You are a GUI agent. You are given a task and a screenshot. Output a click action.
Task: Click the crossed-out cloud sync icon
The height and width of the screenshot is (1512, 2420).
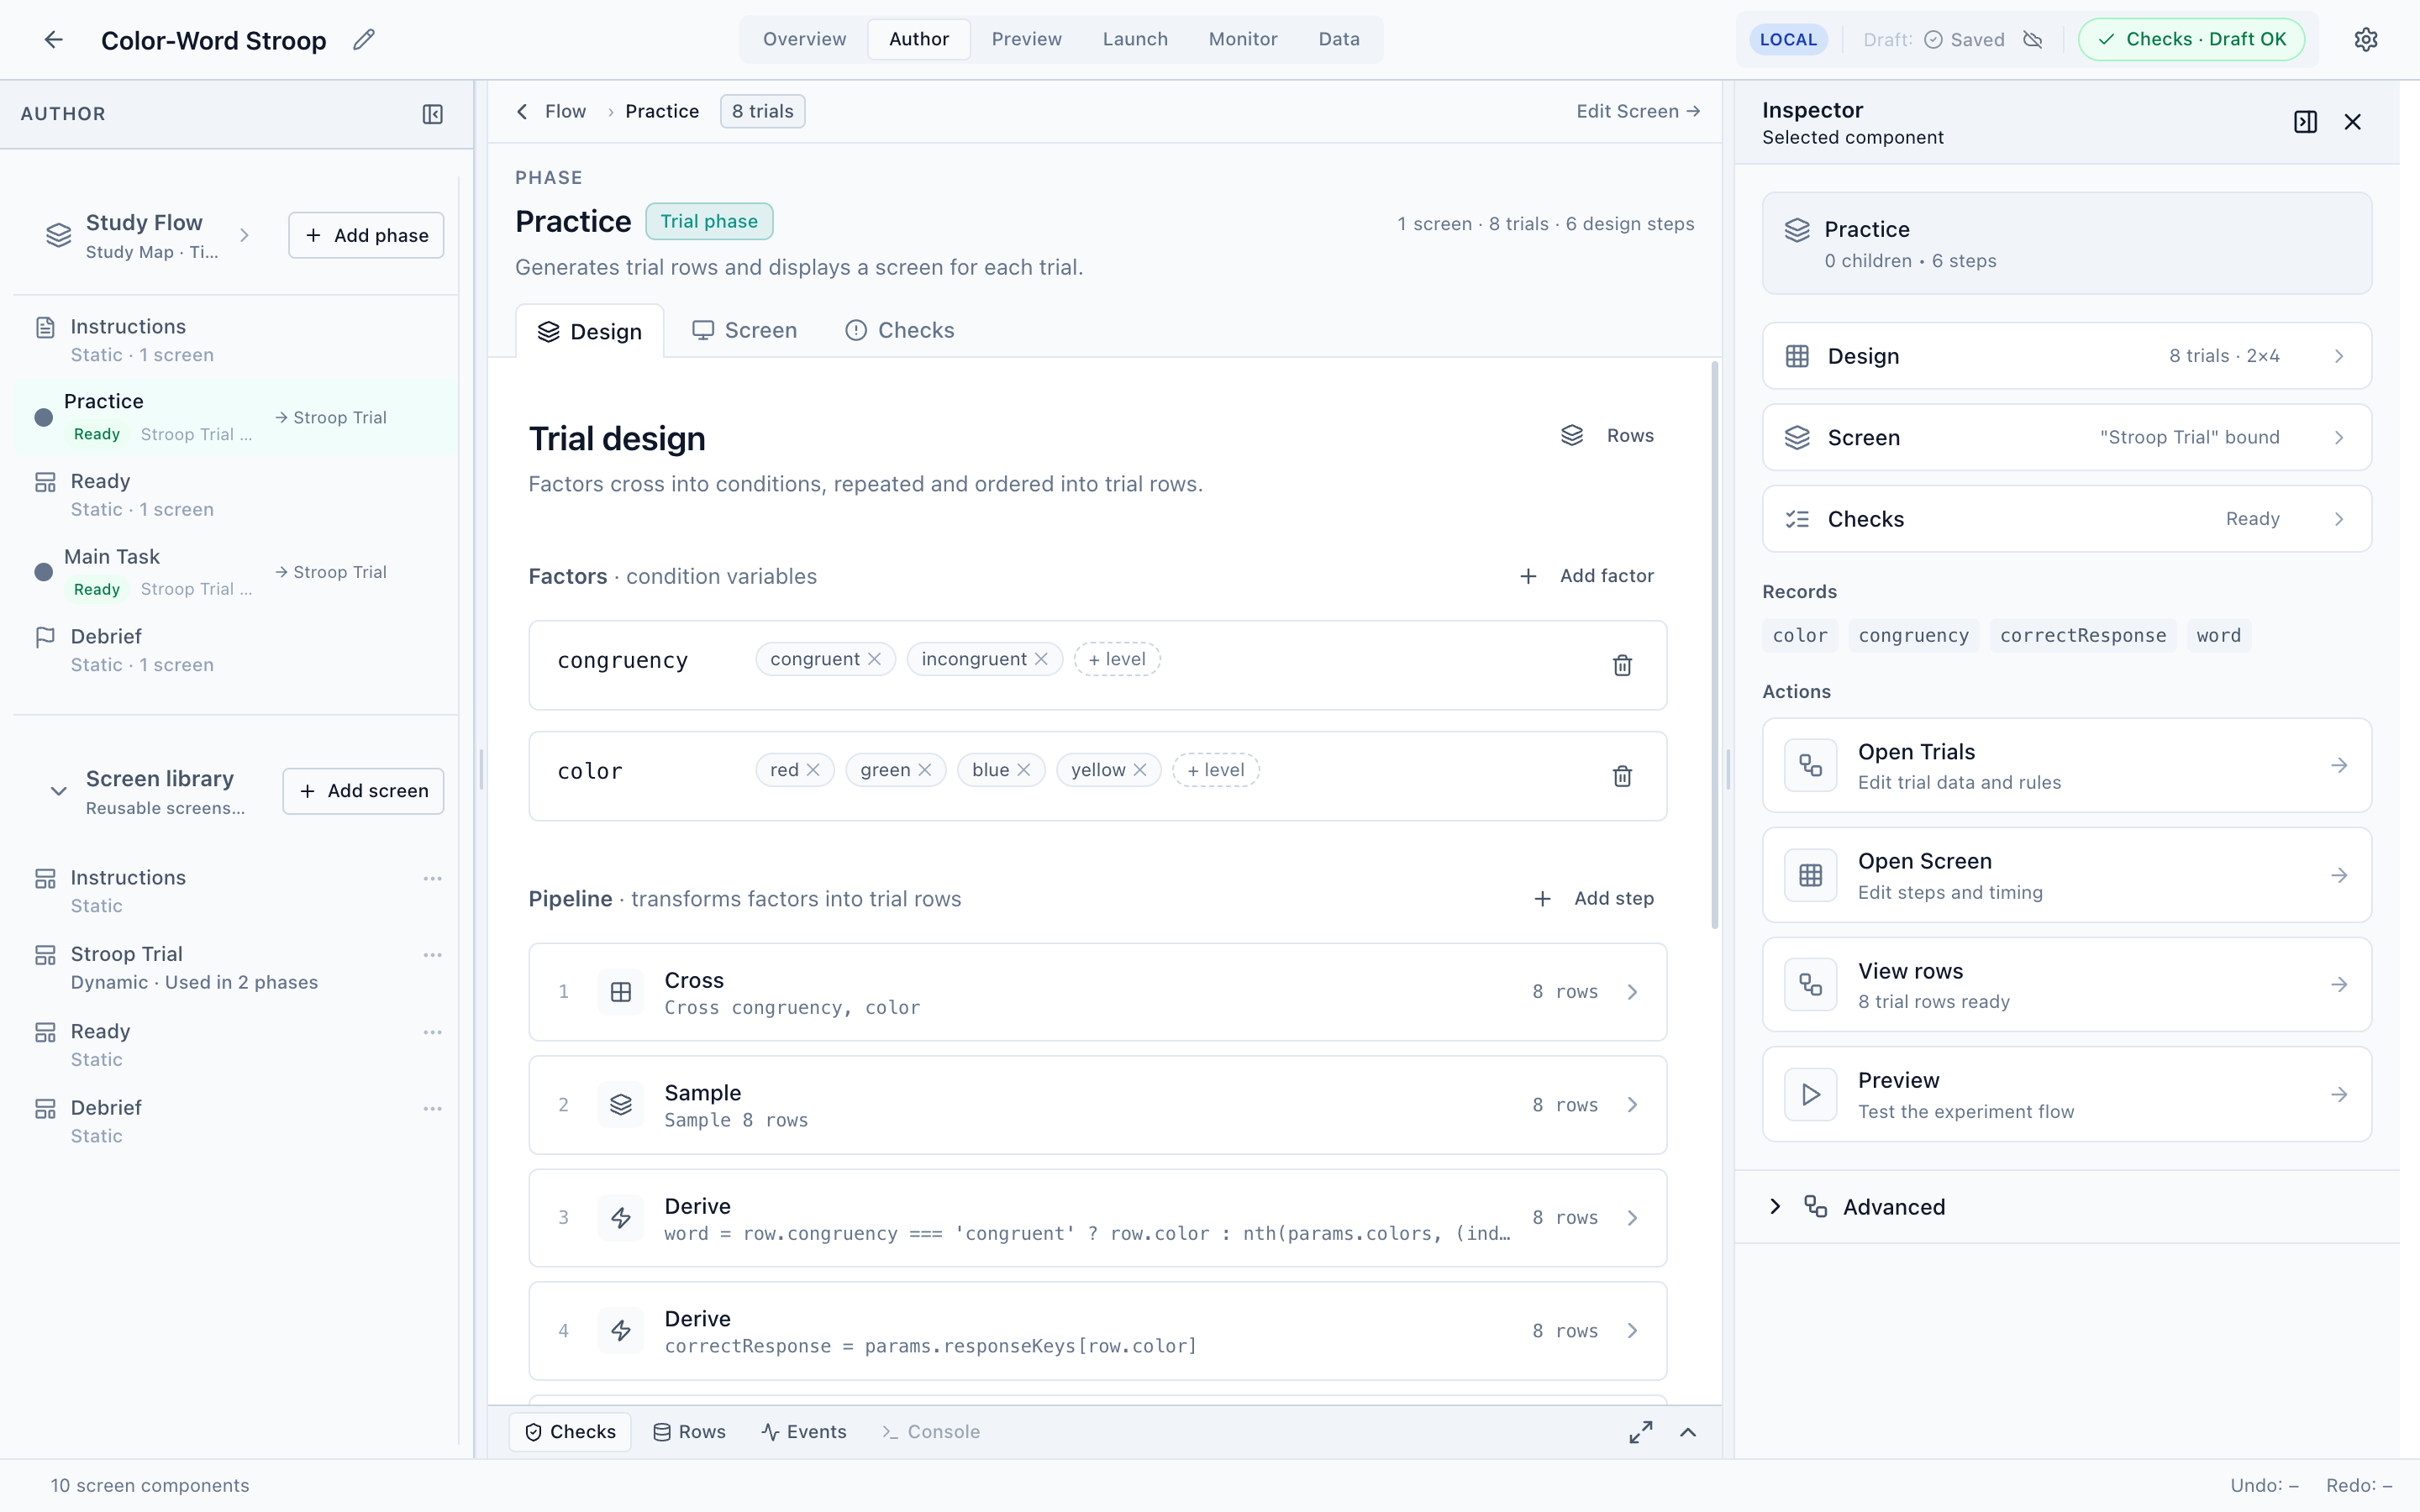(x=2032, y=40)
